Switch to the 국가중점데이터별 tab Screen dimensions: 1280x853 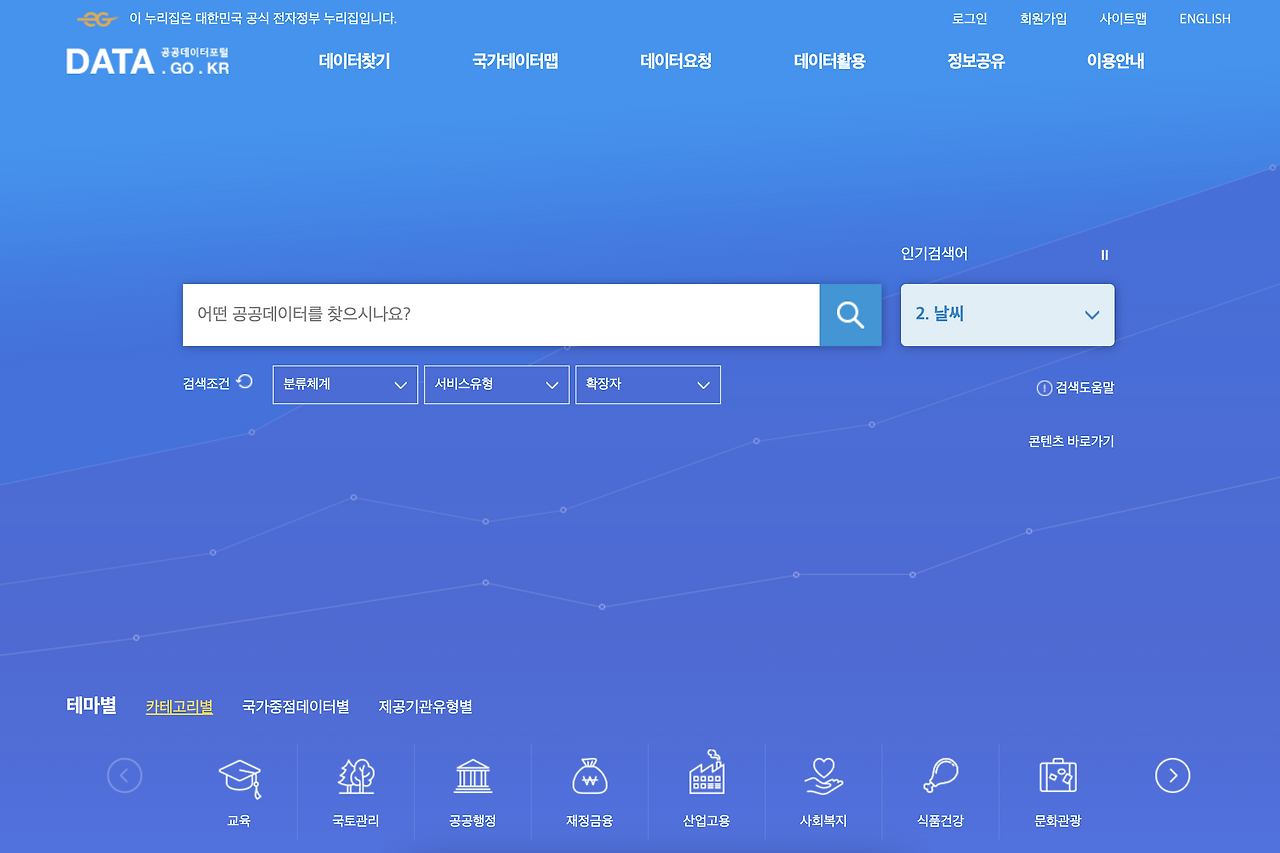(x=296, y=707)
